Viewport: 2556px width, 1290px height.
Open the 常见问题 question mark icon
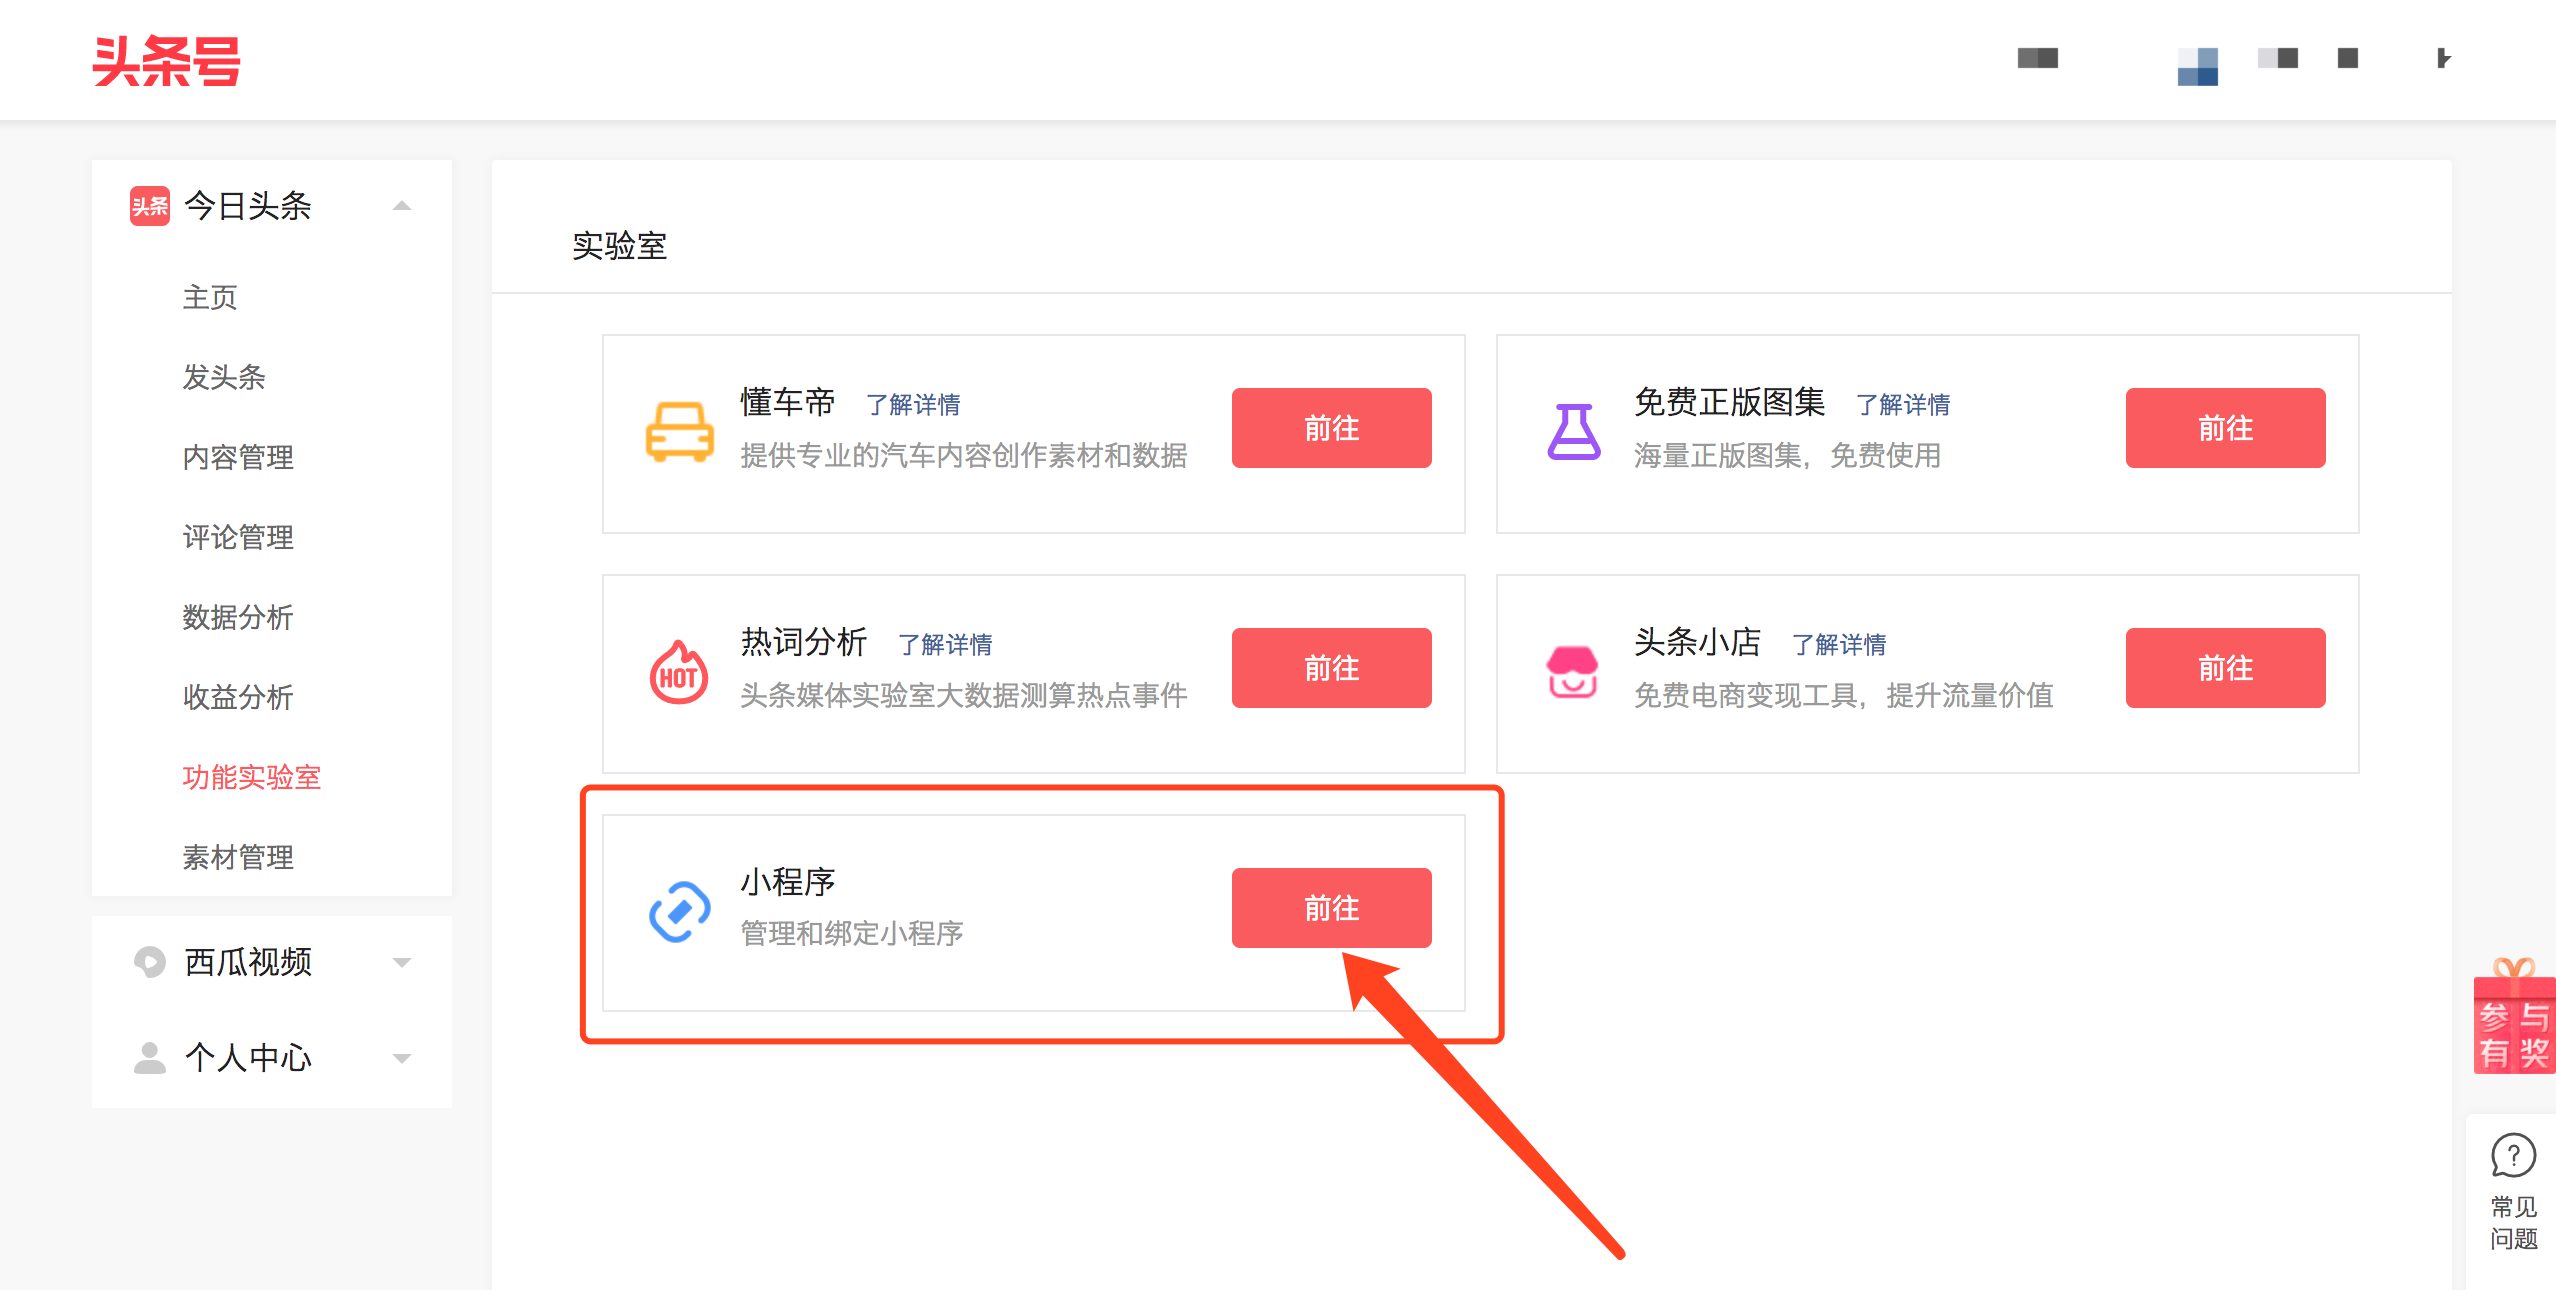(x=2513, y=1156)
